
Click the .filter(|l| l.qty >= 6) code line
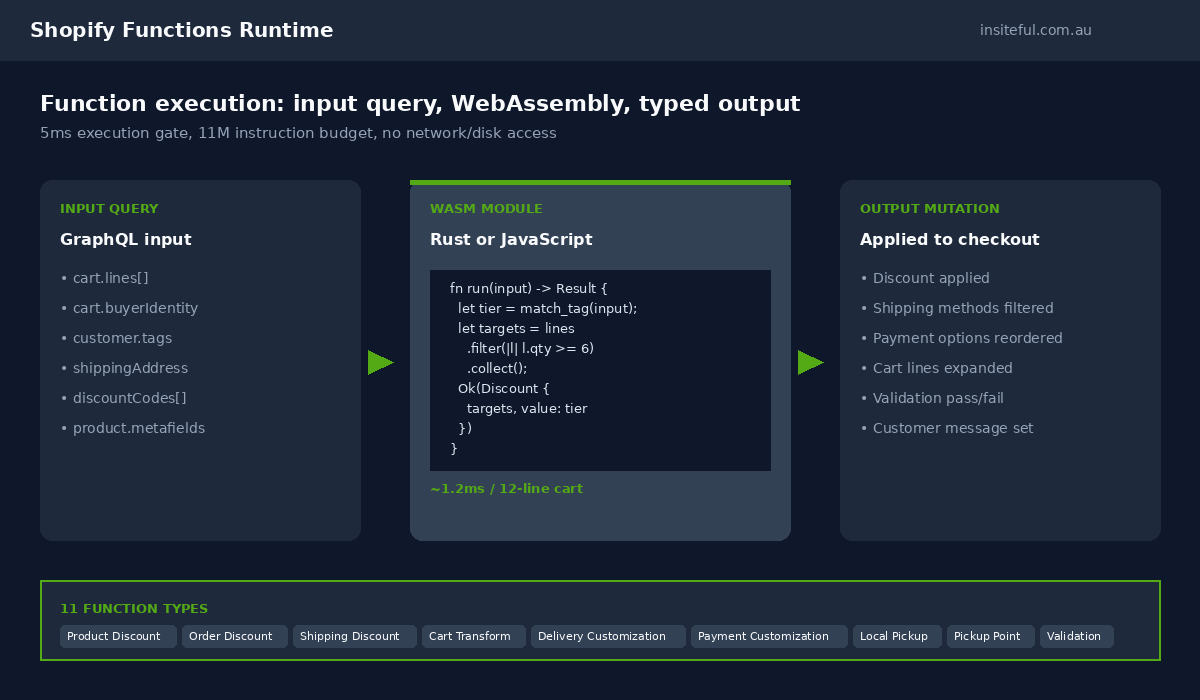530,348
